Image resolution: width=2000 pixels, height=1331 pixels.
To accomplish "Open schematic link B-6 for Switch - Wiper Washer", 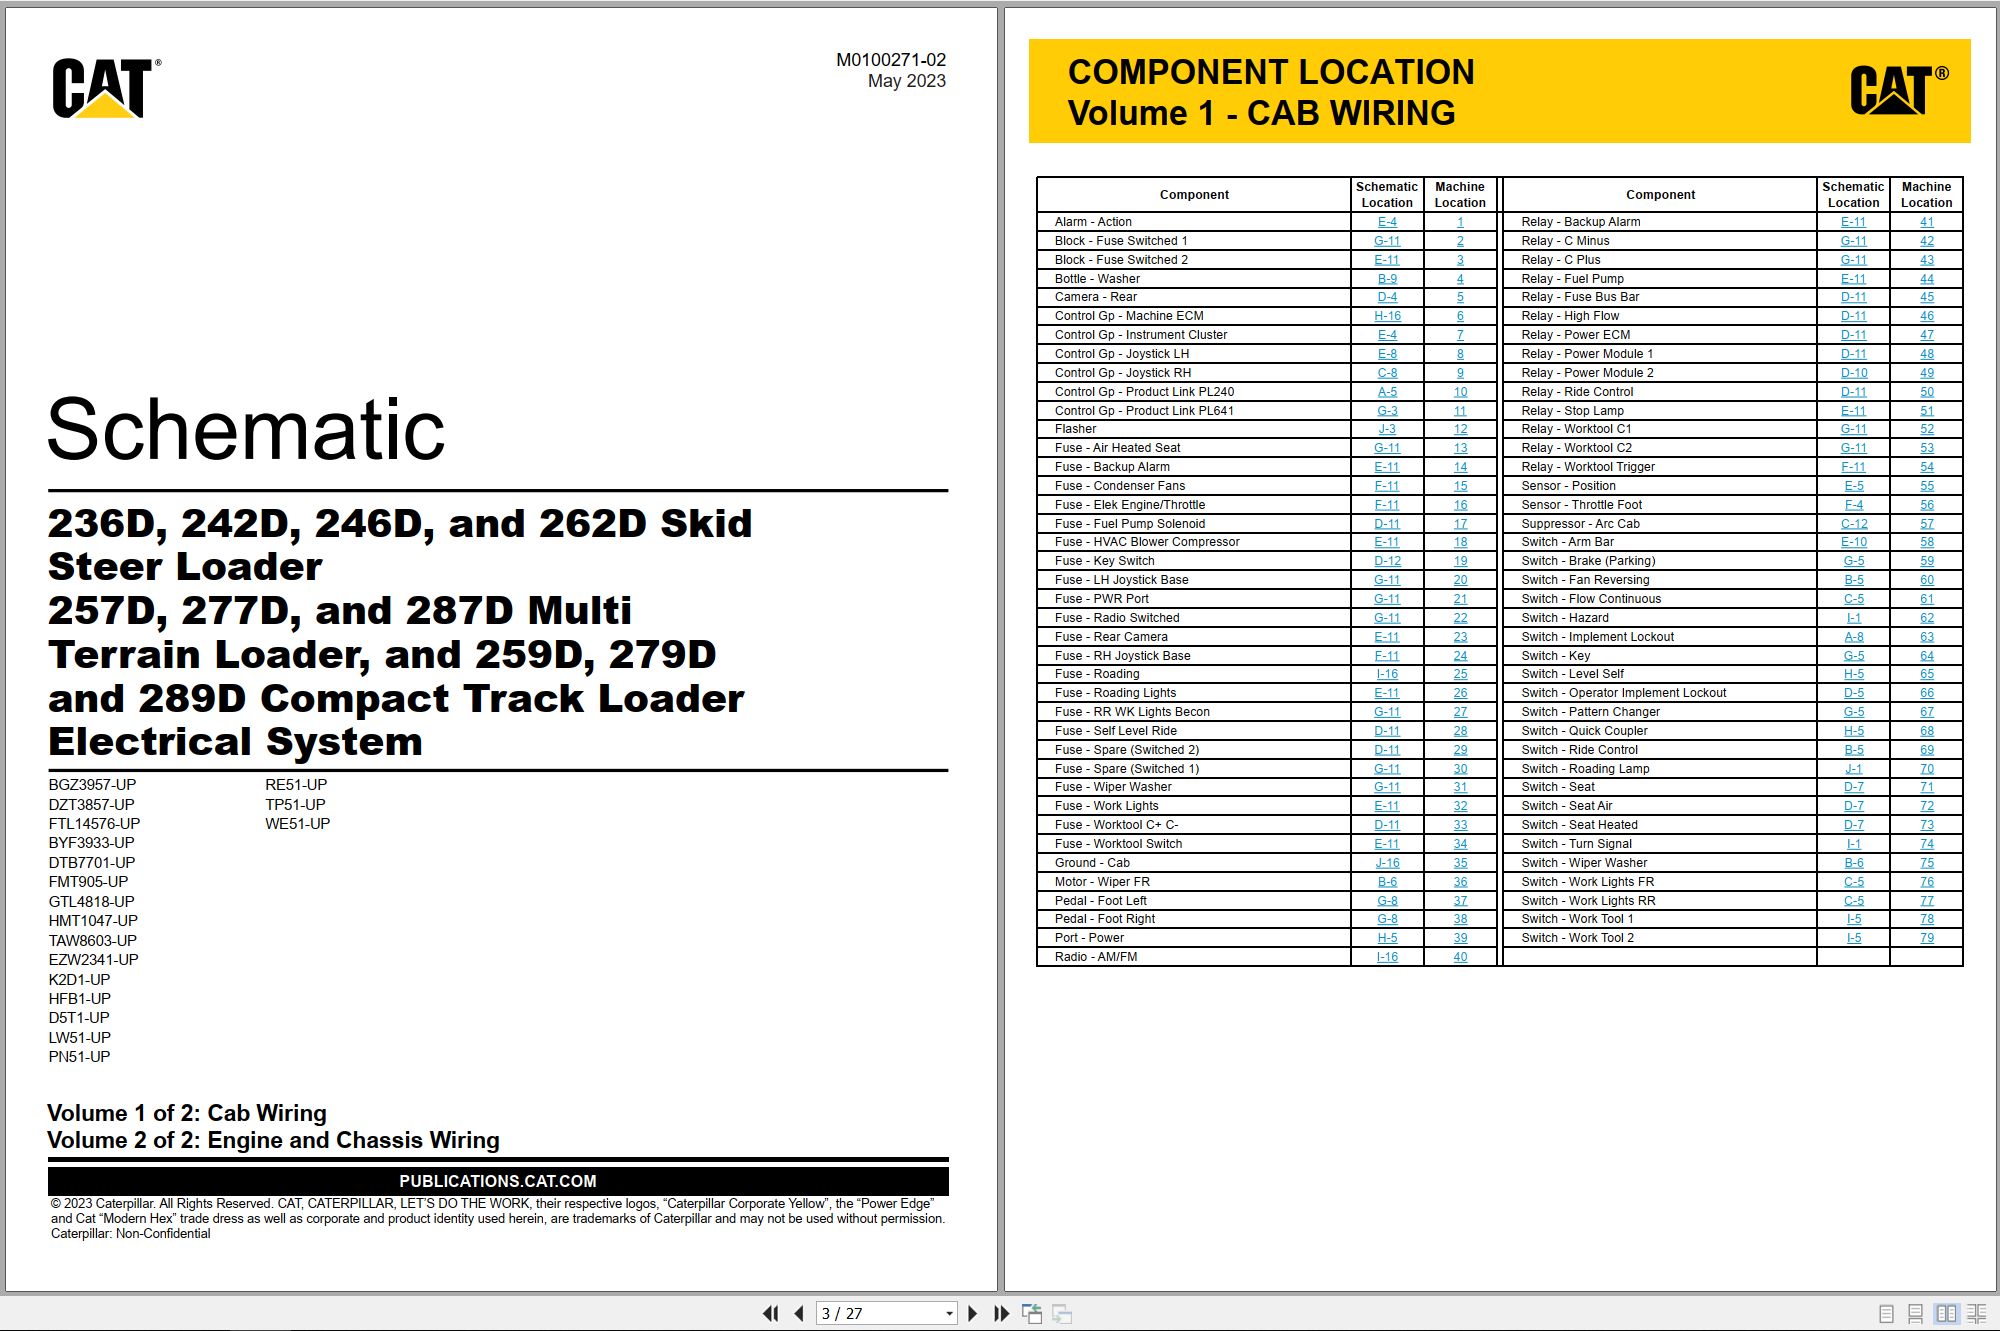I will click(1853, 863).
